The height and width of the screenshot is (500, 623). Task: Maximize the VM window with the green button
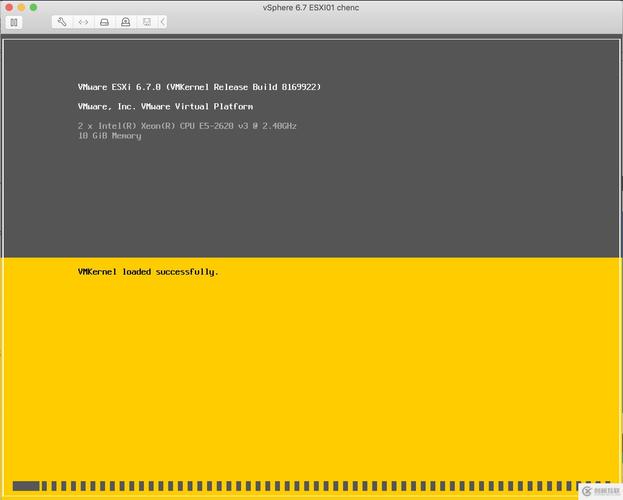tap(34, 6)
